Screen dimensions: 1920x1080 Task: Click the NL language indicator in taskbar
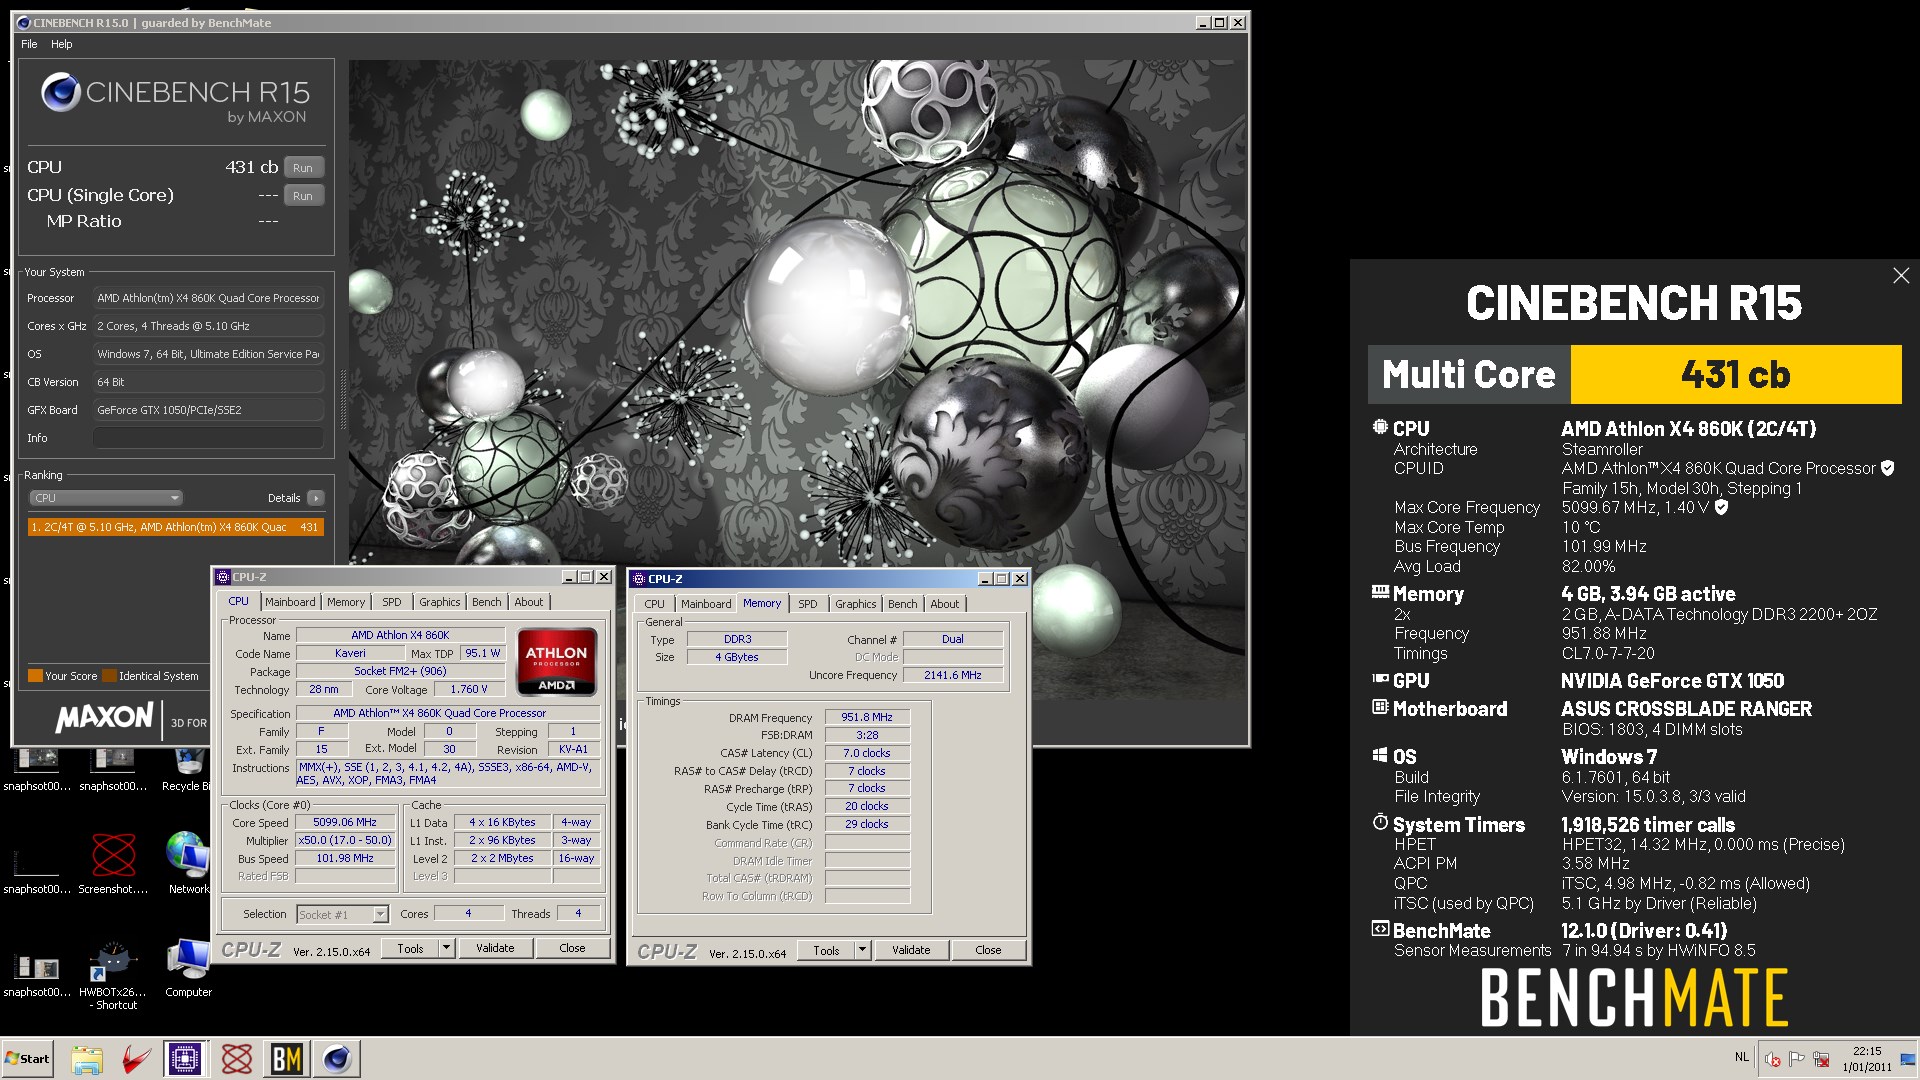[1742, 1057]
